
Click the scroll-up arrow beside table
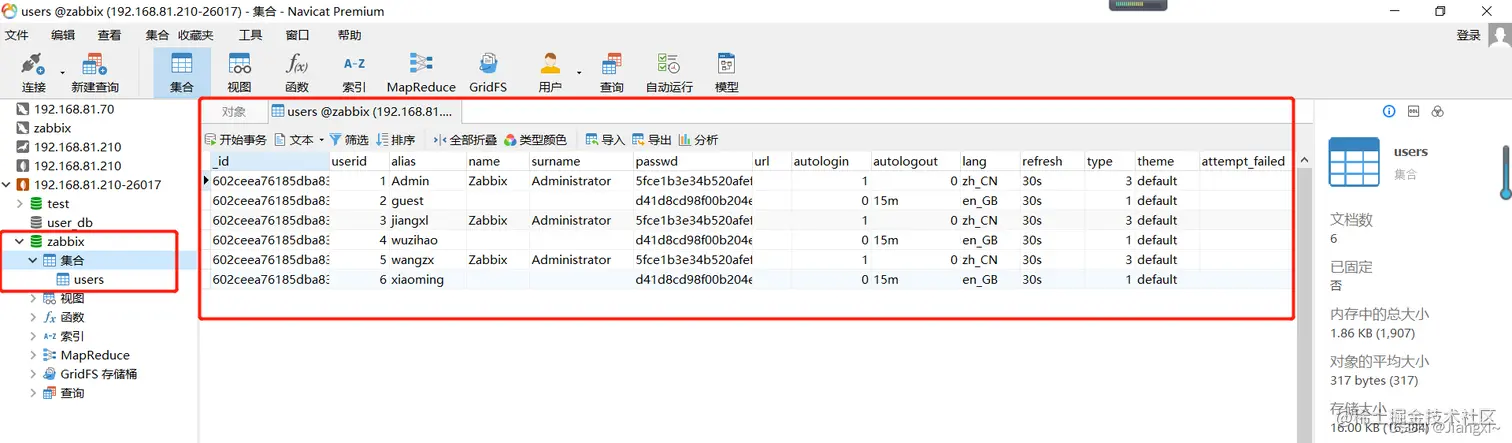click(x=1303, y=161)
